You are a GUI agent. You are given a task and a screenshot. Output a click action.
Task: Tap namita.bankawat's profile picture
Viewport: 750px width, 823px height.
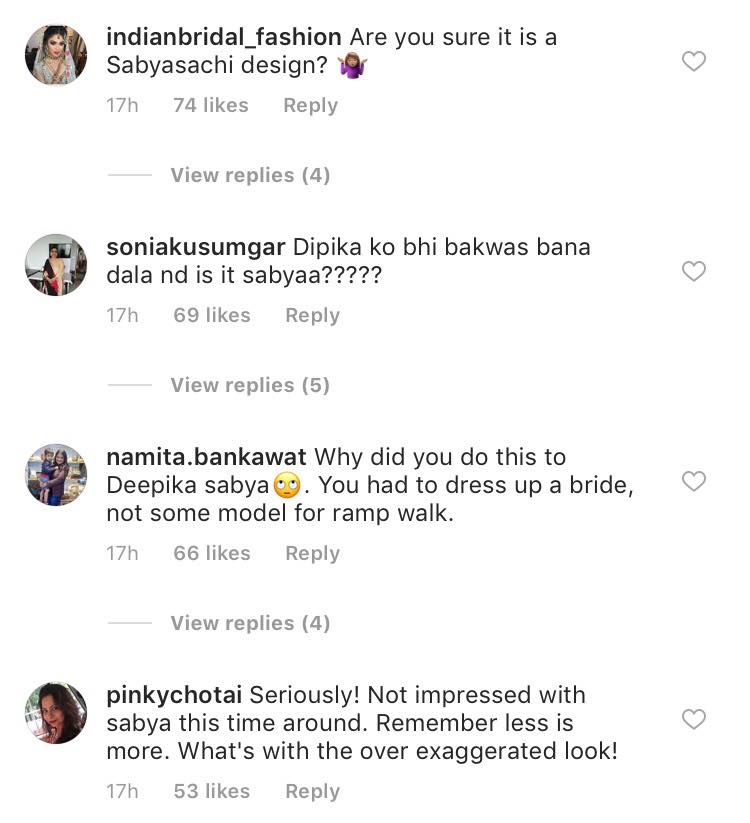(x=56, y=475)
